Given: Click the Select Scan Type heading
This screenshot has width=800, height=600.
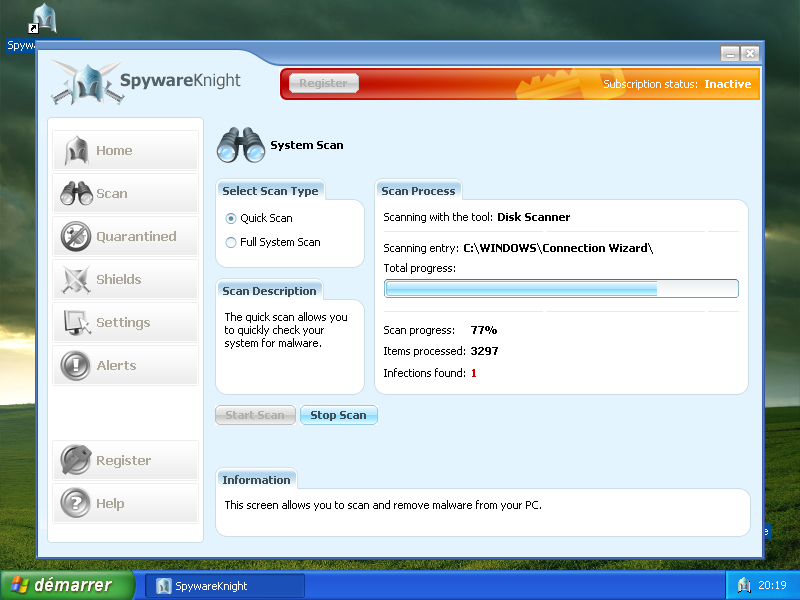Looking at the screenshot, I should coord(270,191).
